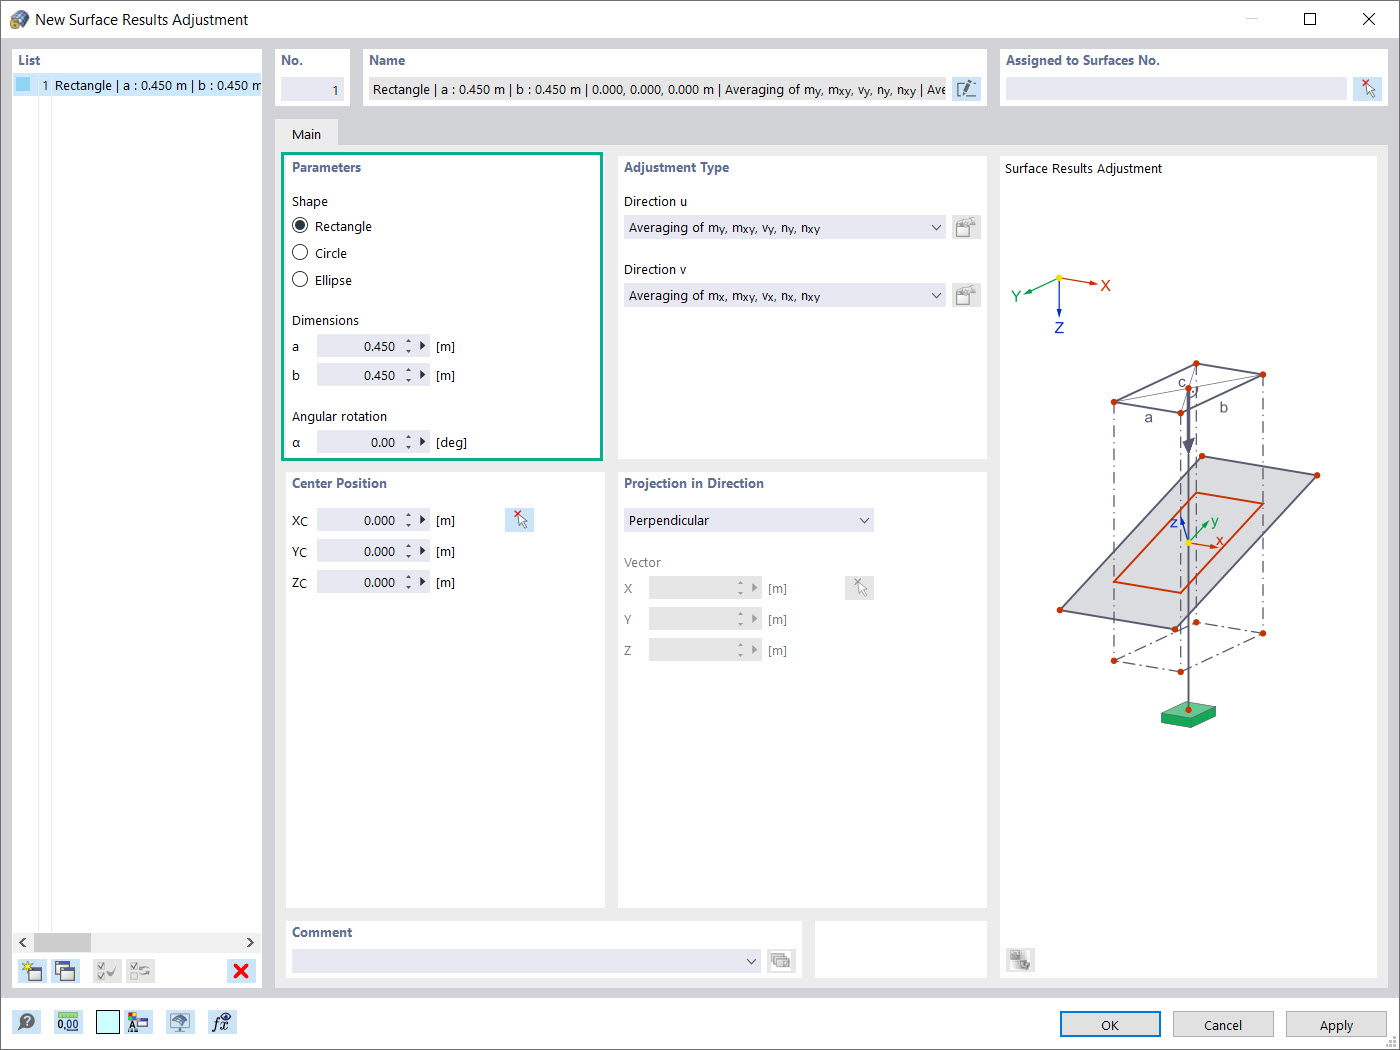Select the Rectangle entry in the List
This screenshot has width=1400, height=1050.
coord(138,85)
